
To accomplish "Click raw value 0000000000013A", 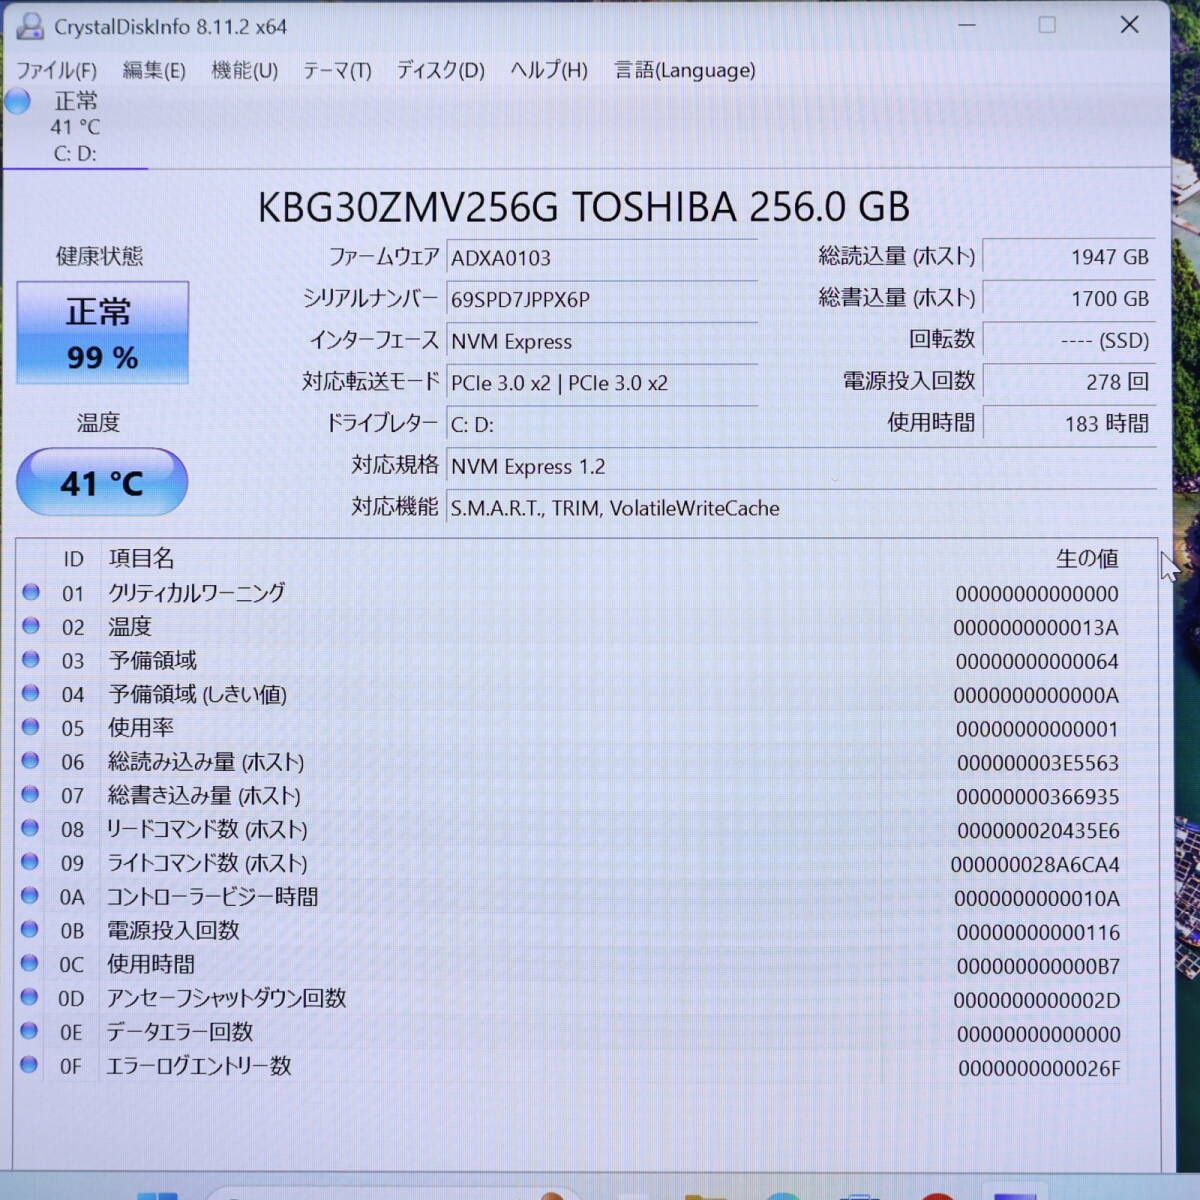I will [1036, 628].
